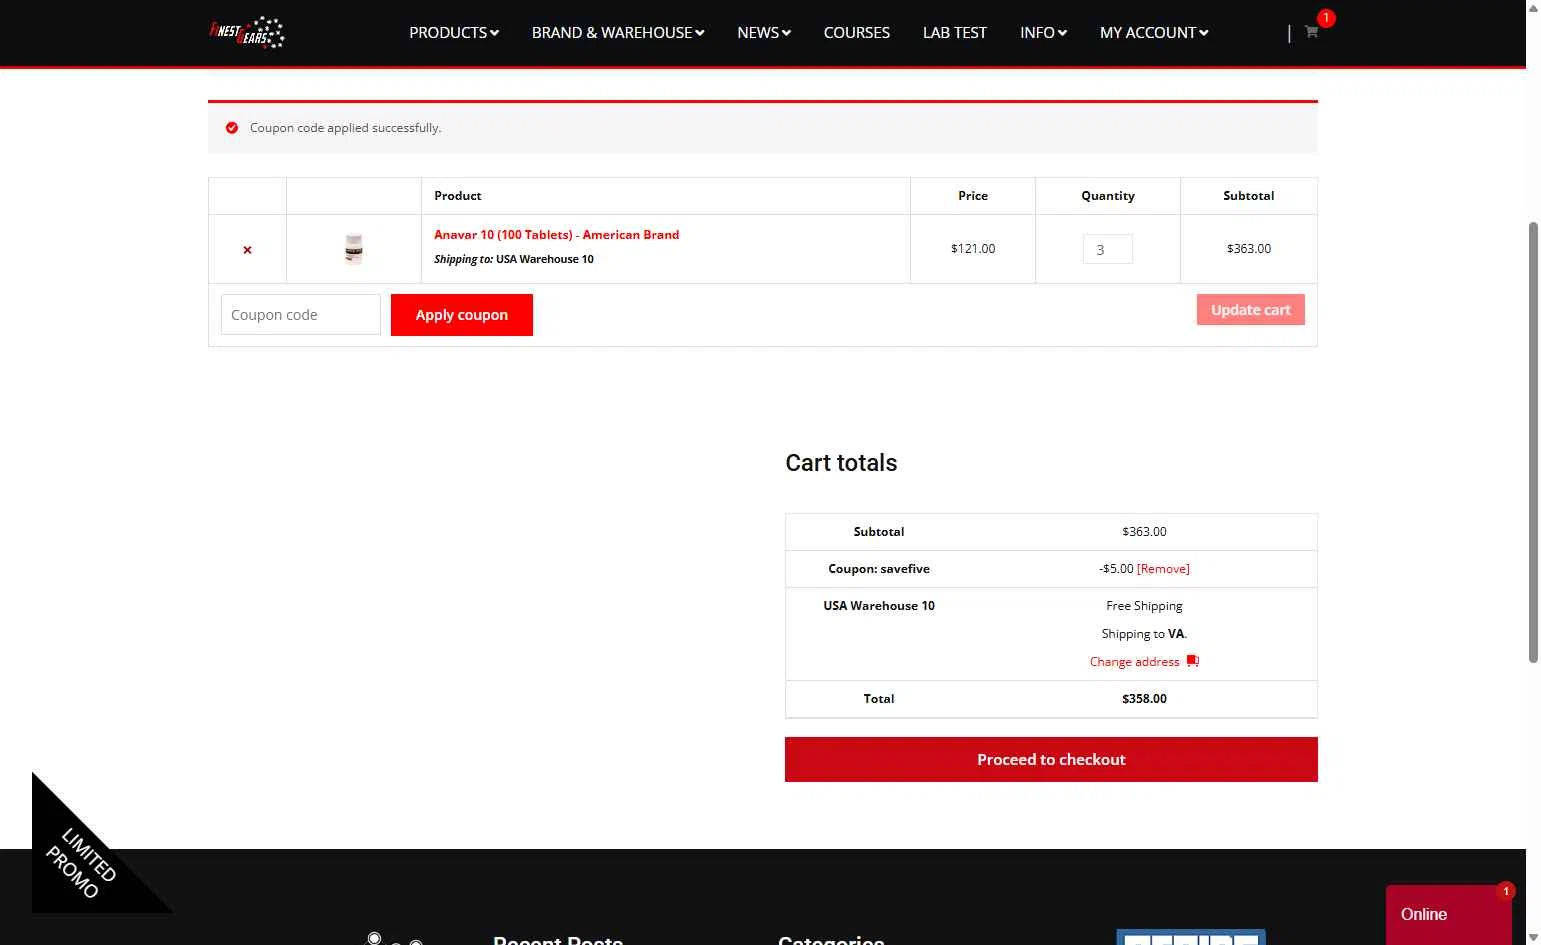The height and width of the screenshot is (945, 1541).
Task: Expand the Products dropdown menu
Action: point(453,32)
